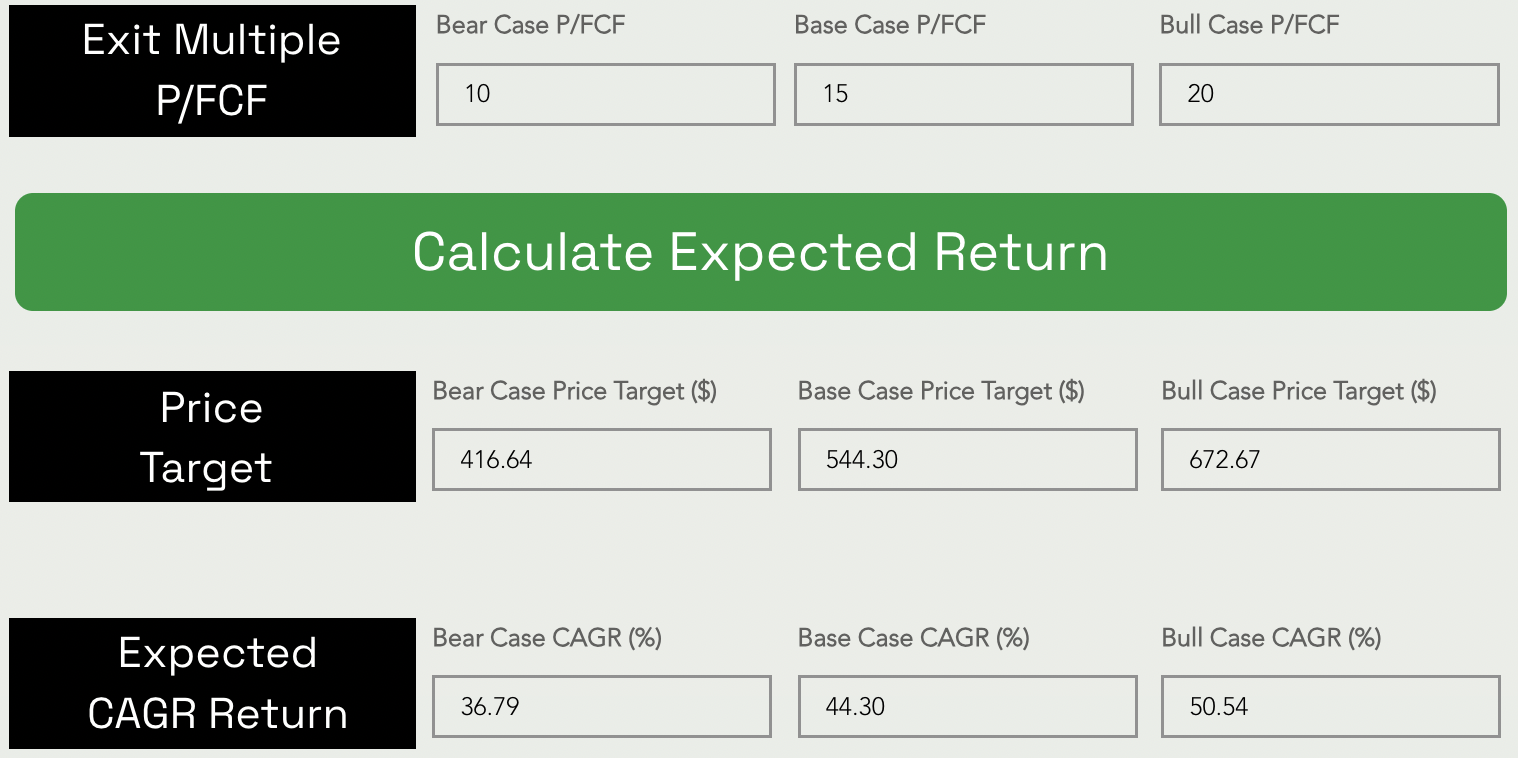Viewport: 1518px width, 758px height.
Task: Select the Base Case CAGR field
Action: [967, 707]
